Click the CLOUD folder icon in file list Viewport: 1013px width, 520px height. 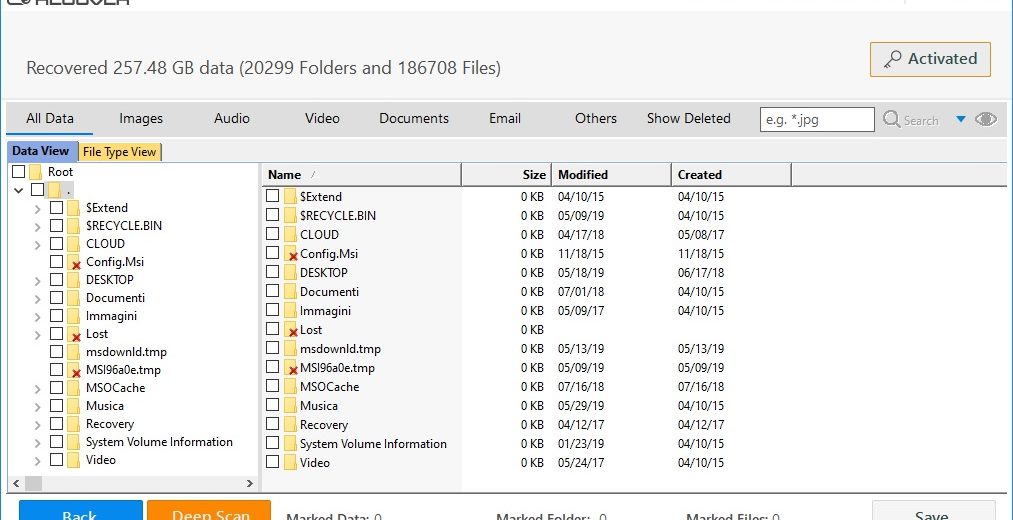point(291,235)
